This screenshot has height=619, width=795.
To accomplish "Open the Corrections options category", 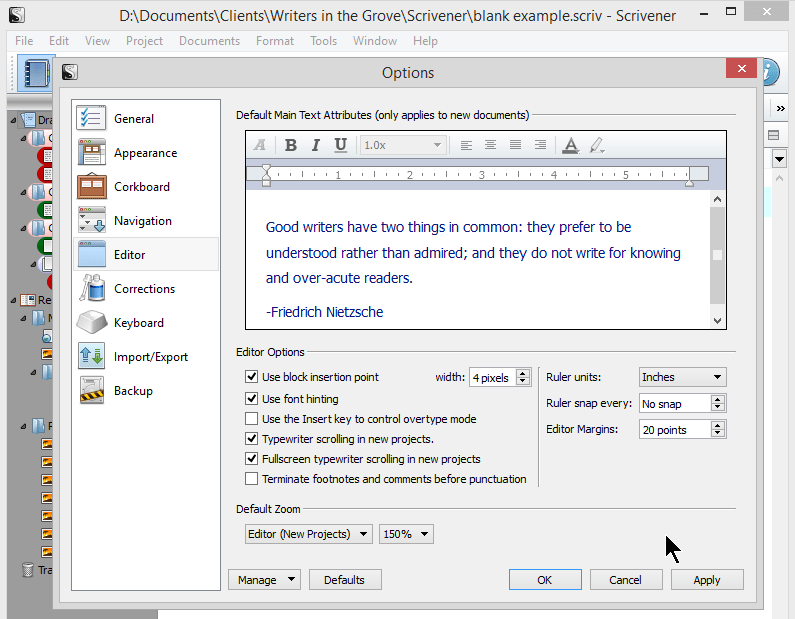I will [146, 288].
